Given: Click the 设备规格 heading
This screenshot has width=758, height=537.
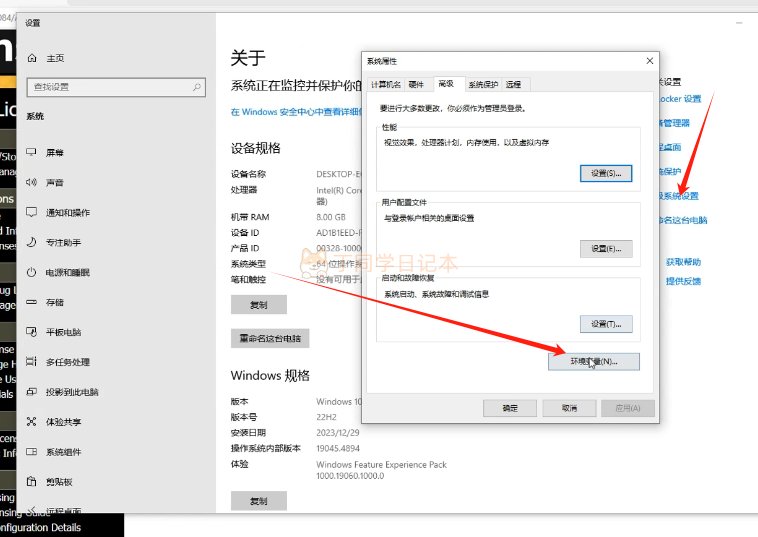Looking at the screenshot, I should [255, 148].
